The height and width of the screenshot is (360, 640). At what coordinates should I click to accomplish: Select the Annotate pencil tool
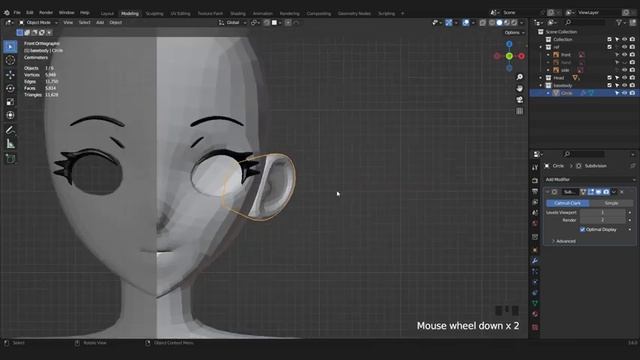[x=10, y=130]
